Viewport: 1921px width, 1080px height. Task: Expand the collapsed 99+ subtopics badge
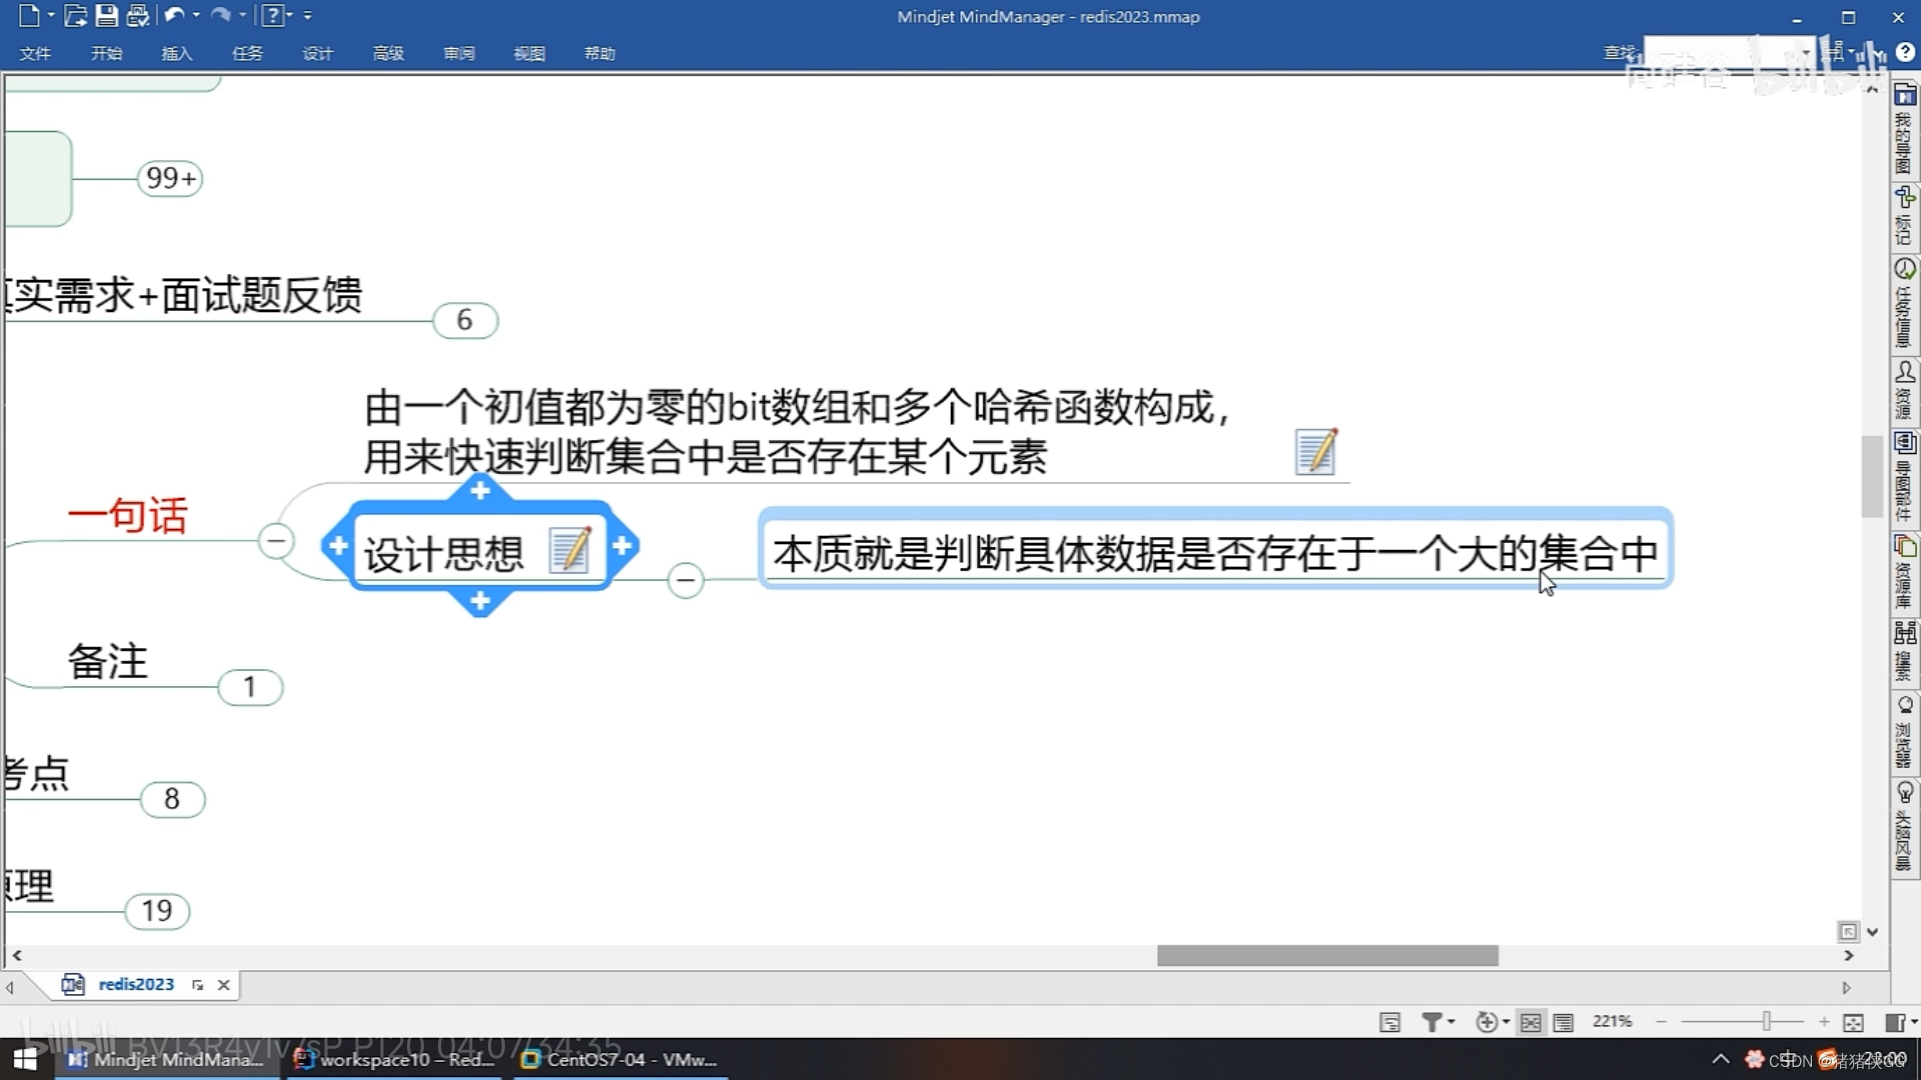[x=170, y=178]
